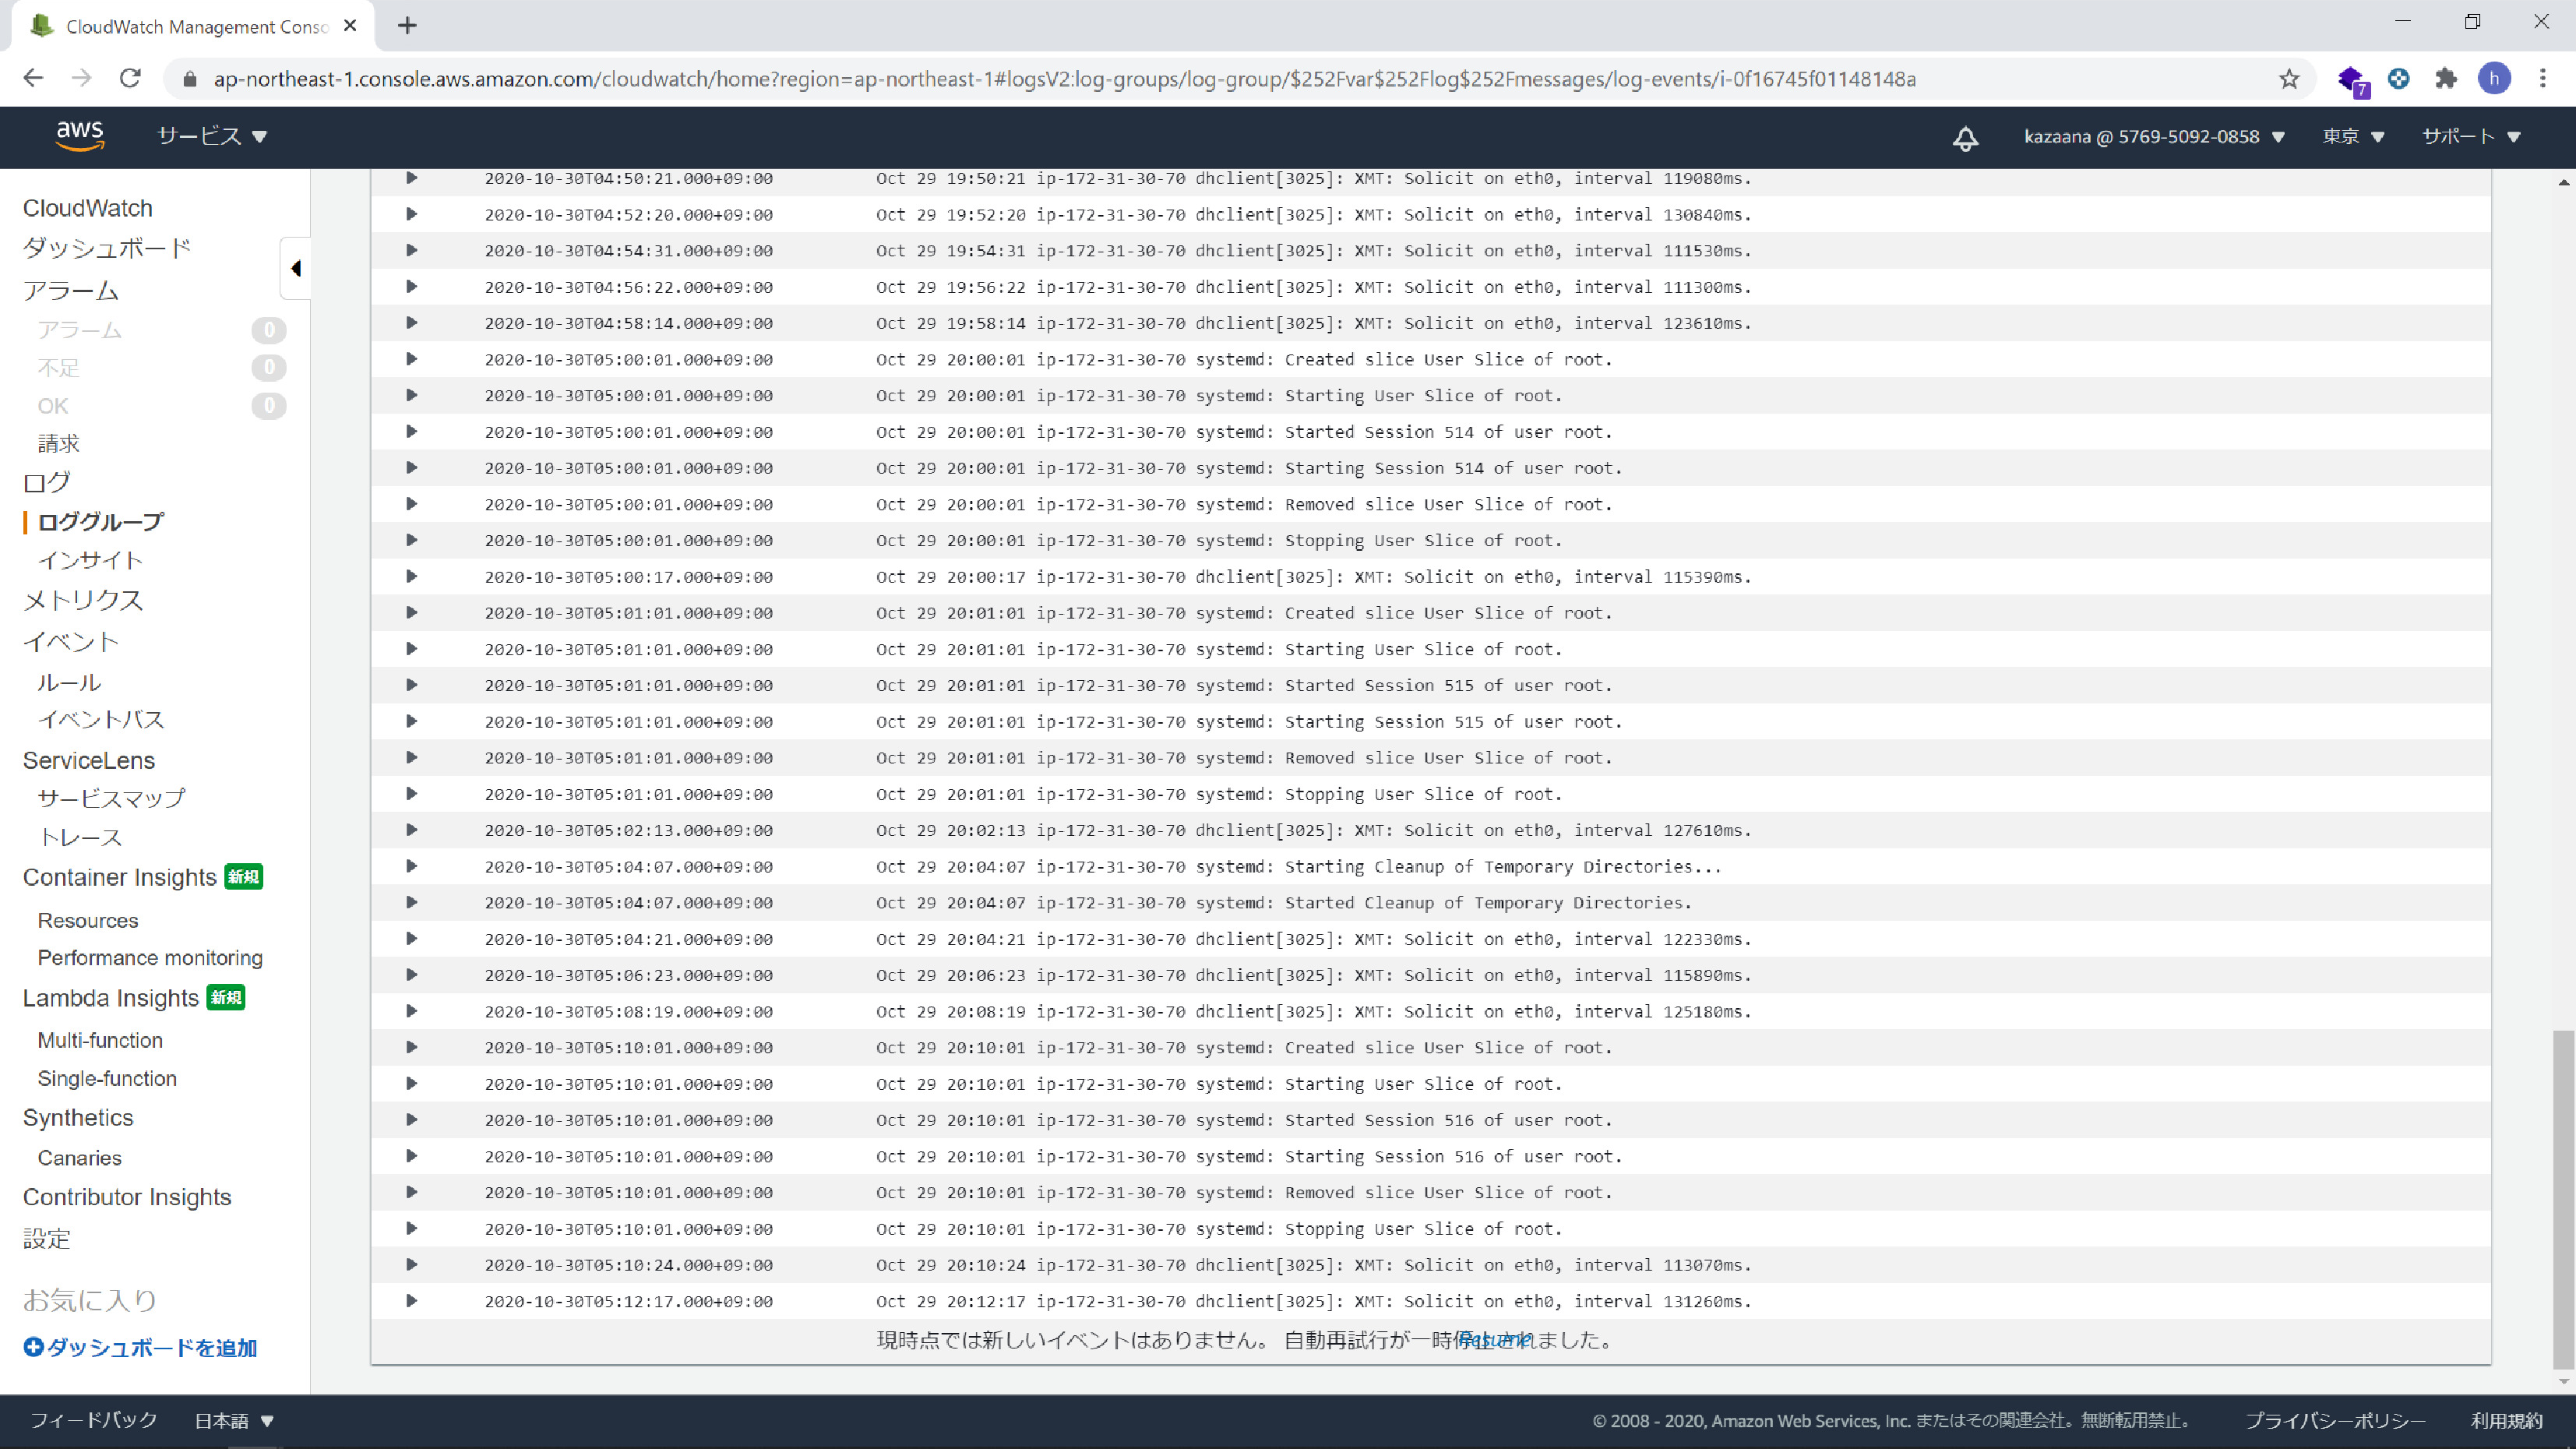Viewport: 2576px width, 1449px height.
Task: Open インサイト under logs
Action: 91,561
